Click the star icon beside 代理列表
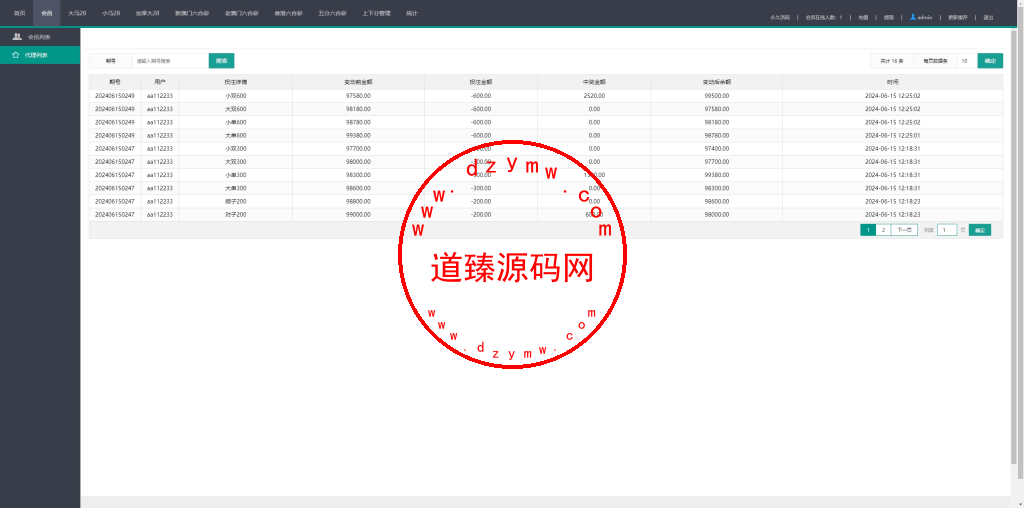1024x508 pixels. pyautogui.click(x=16, y=56)
